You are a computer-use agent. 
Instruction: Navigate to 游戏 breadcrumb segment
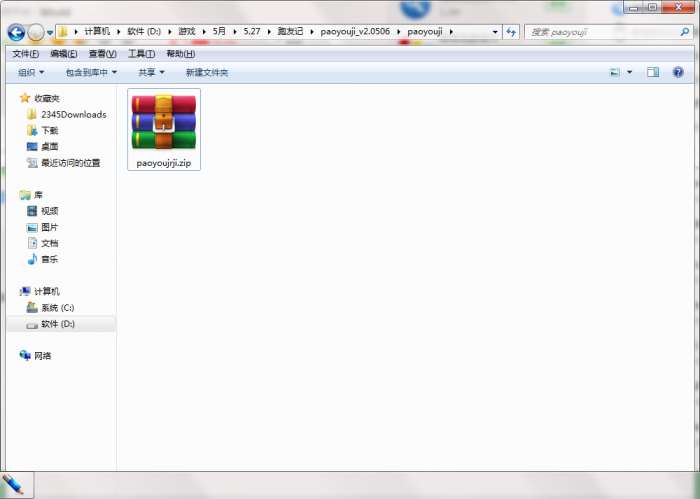pyautogui.click(x=187, y=31)
